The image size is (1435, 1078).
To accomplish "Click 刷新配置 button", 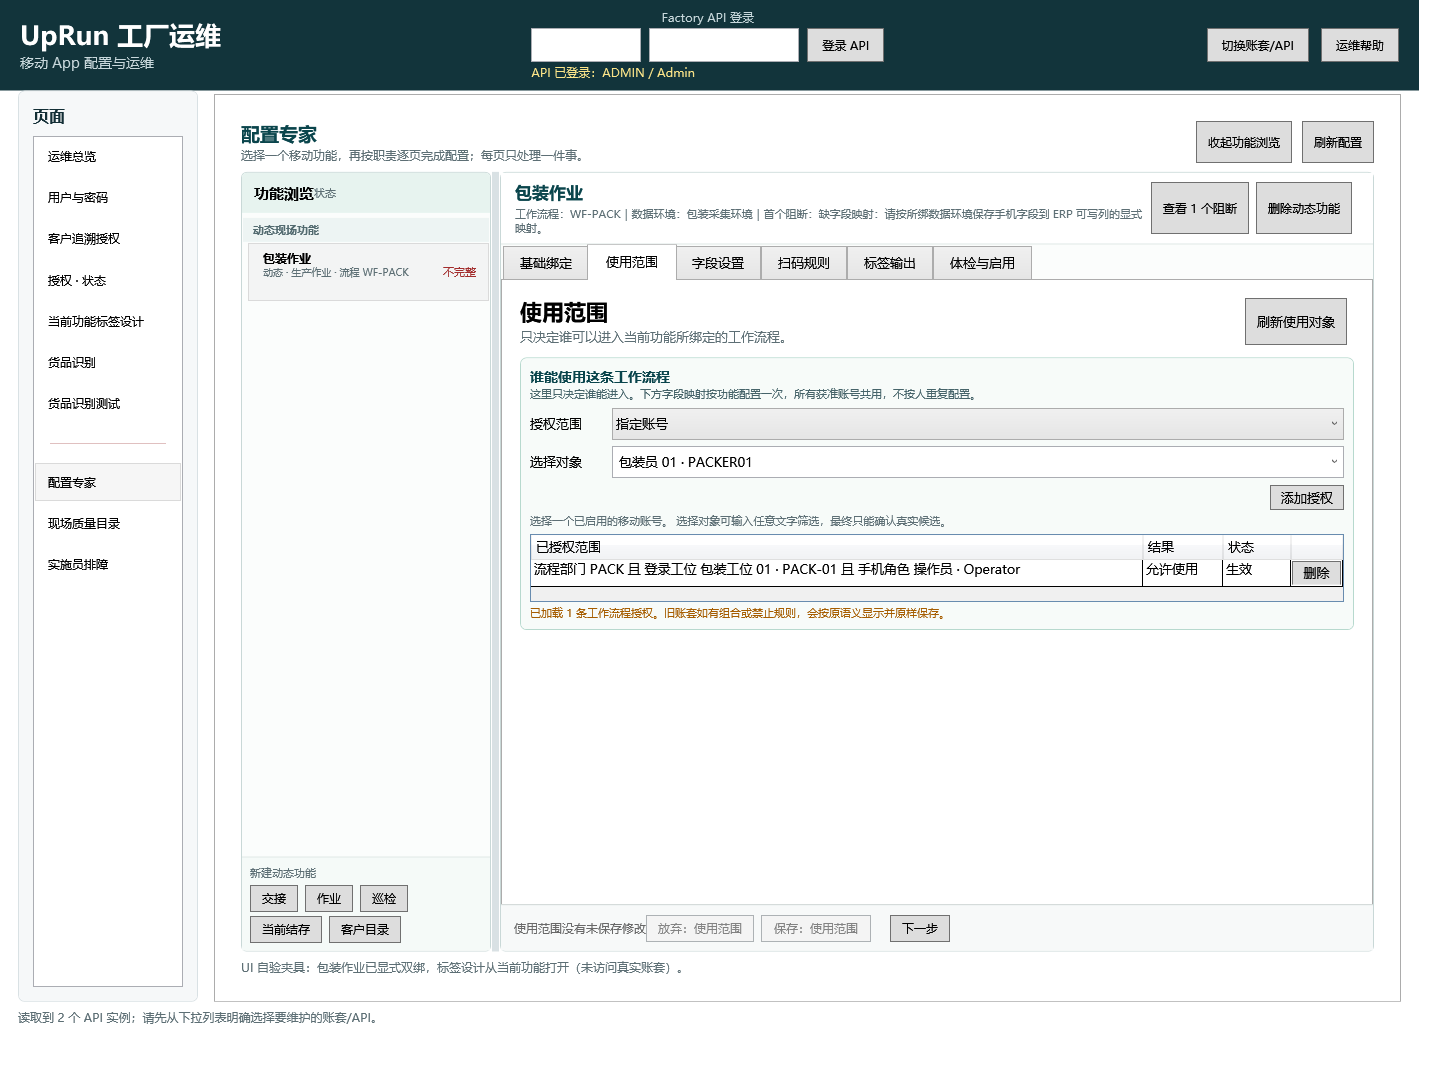I will (x=1338, y=142).
